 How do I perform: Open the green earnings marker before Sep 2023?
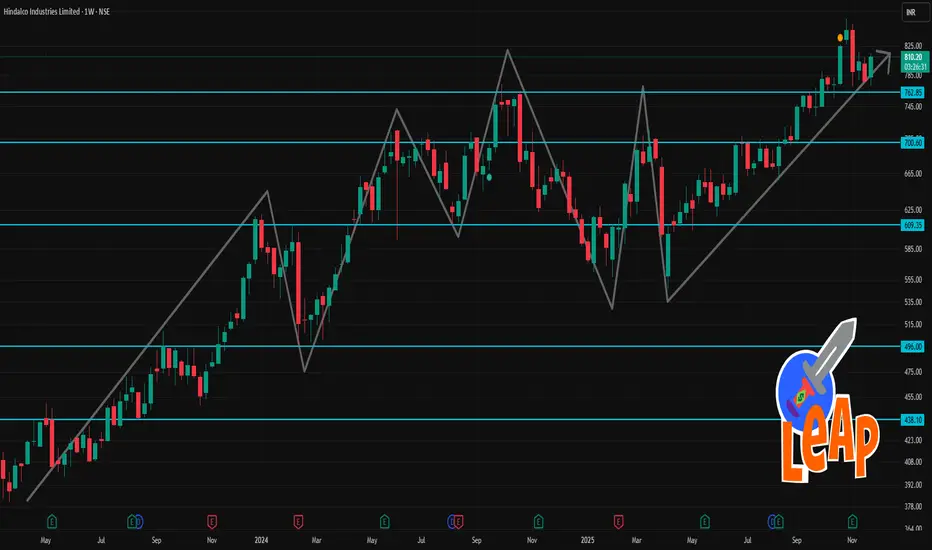pos(132,522)
